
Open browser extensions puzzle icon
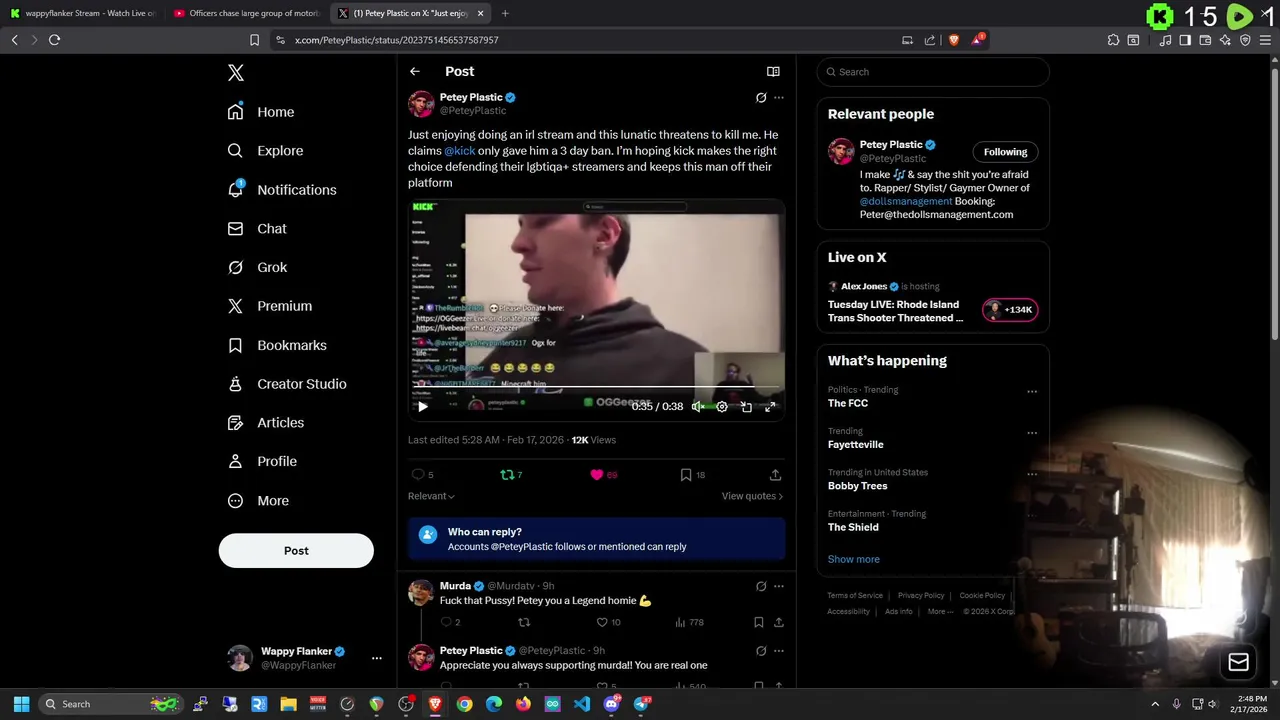pyautogui.click(x=1113, y=40)
